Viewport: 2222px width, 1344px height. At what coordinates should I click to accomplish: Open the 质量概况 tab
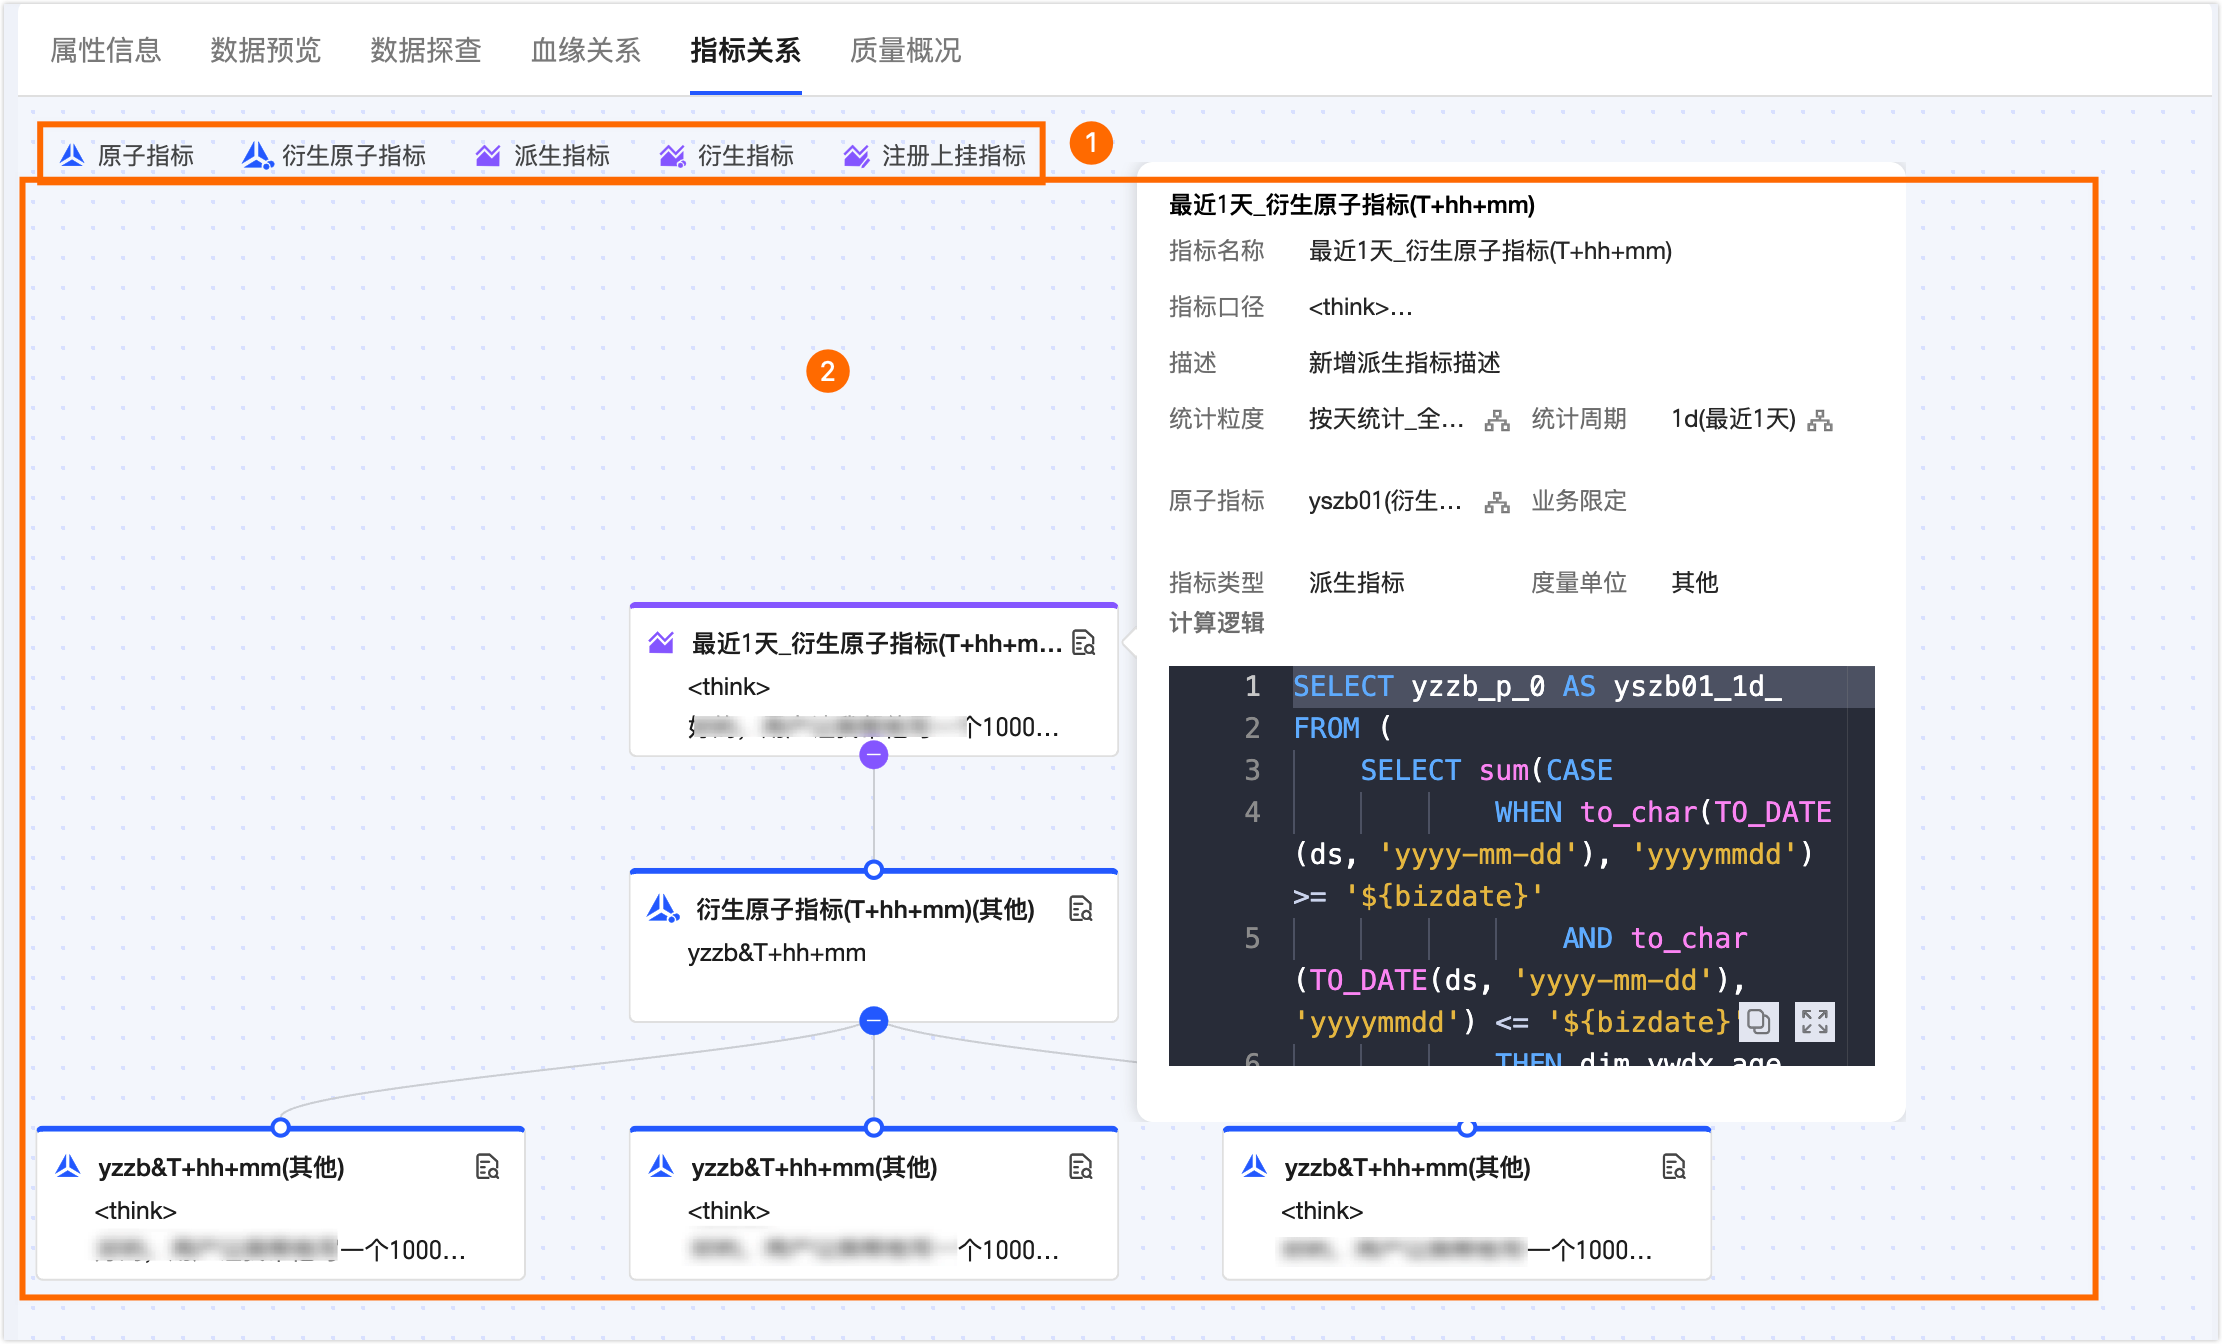tap(905, 50)
